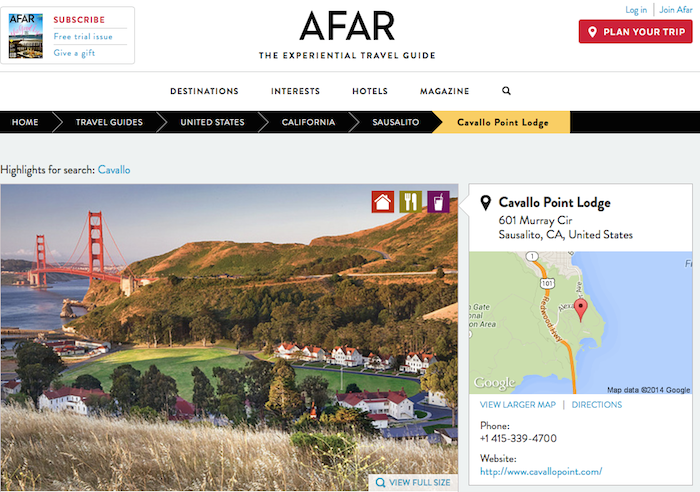700x492 pixels.
Task: Click the Sausalito, CA, United States text
Action: 566,235
